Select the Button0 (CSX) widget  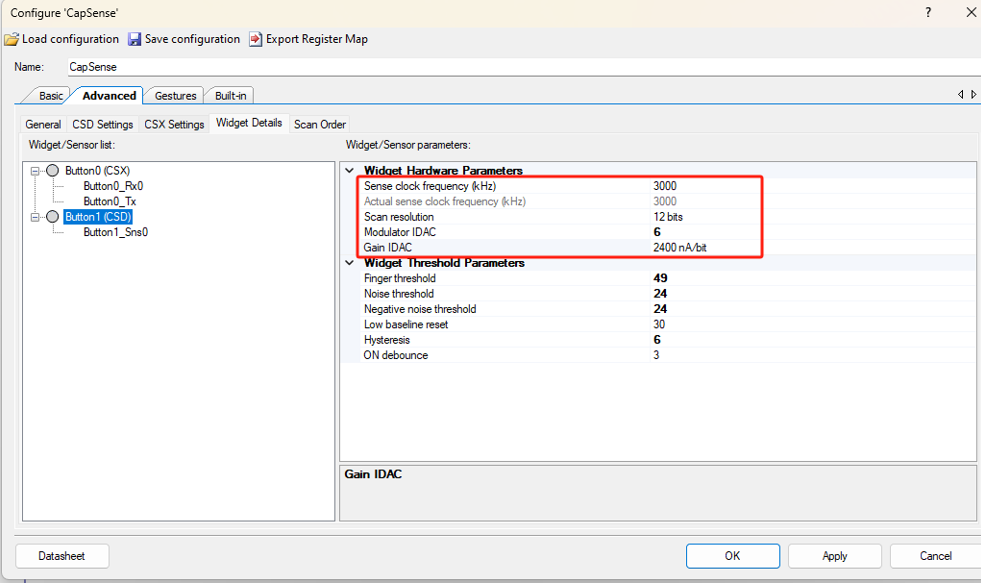98,171
